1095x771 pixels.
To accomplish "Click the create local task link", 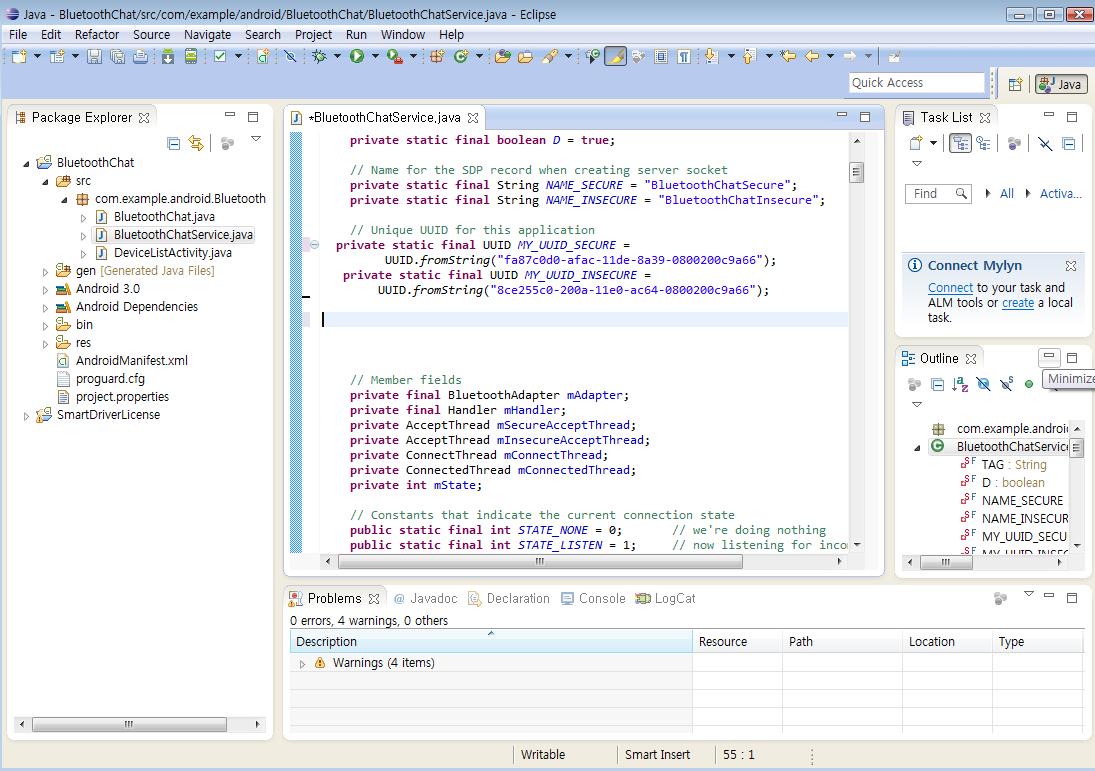I will click(1018, 303).
